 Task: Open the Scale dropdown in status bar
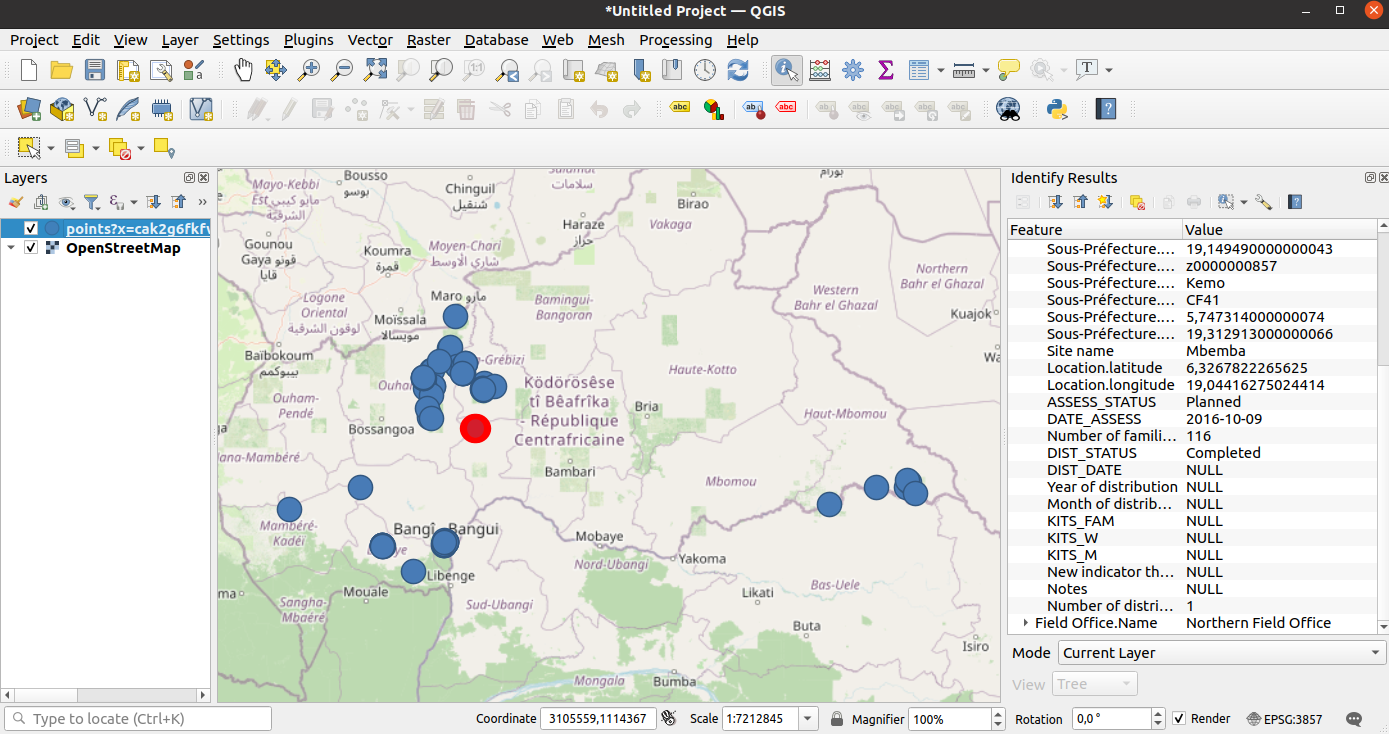tap(809, 718)
